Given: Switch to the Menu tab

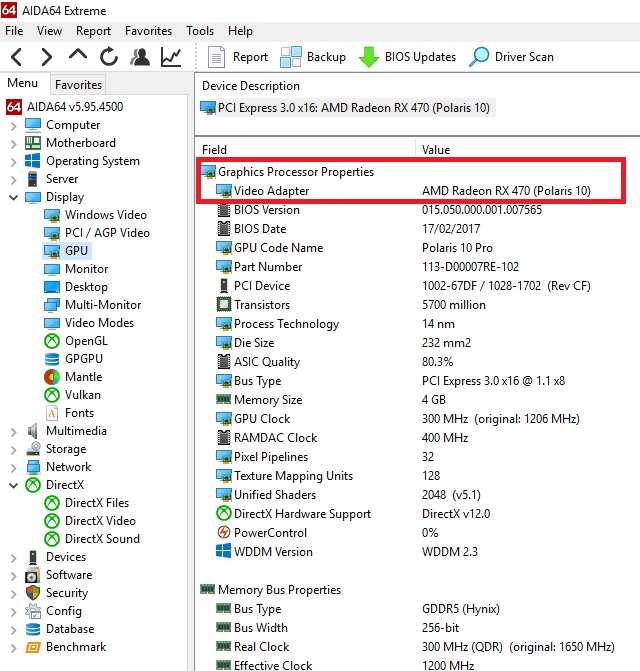Looking at the screenshot, I should [x=23, y=83].
